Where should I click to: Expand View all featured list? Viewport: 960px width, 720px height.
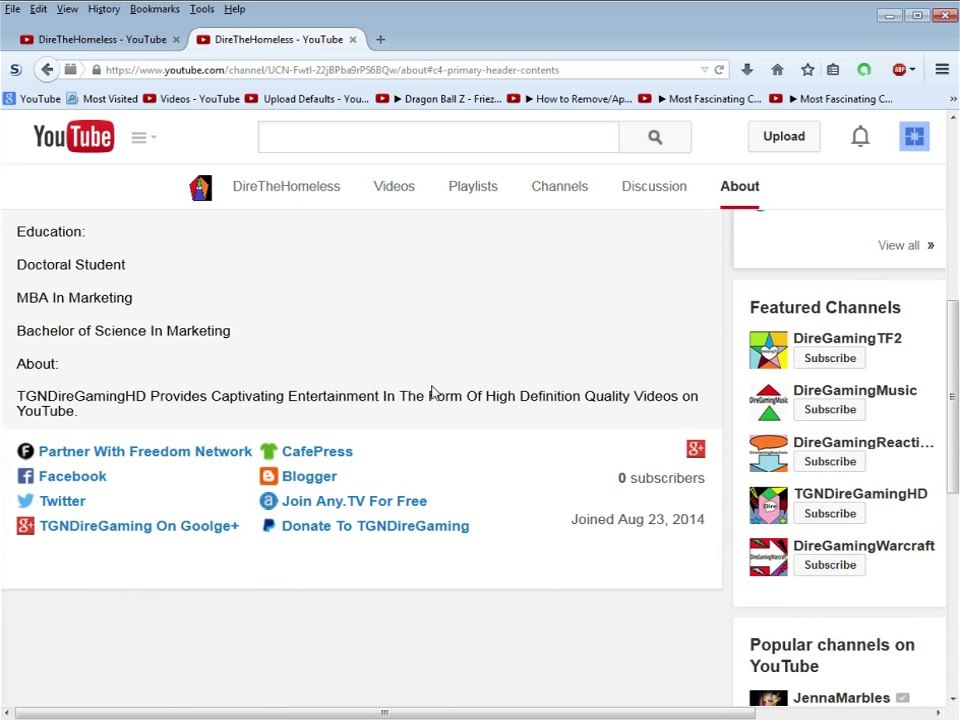tap(906, 246)
